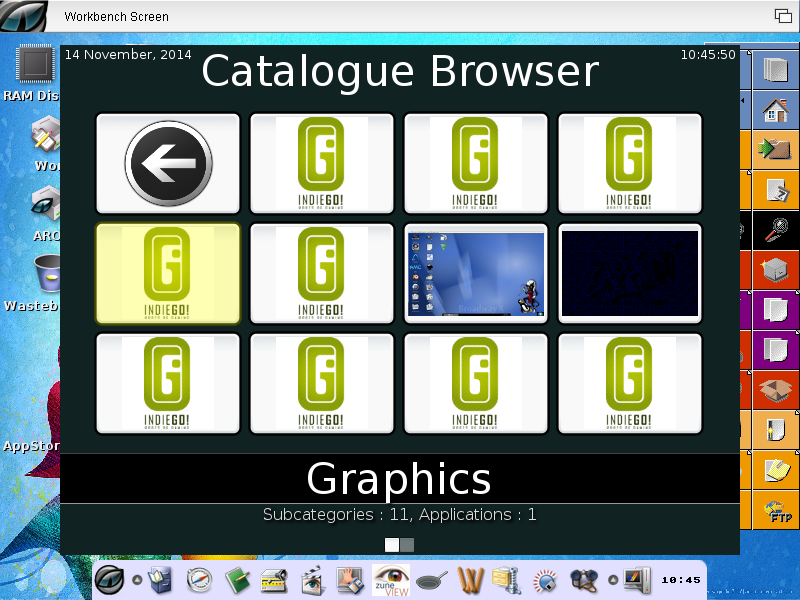Viewport: 800px width, 600px height.
Task: Expand the left arrow button in the dock
Action: point(137,580)
